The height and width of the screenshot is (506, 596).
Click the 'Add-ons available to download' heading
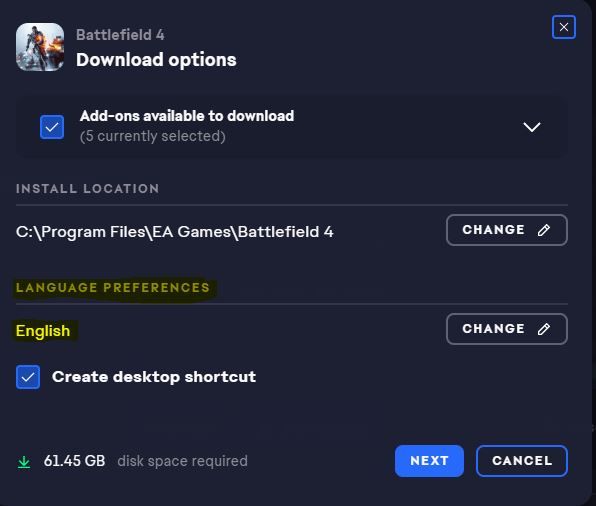(x=187, y=116)
